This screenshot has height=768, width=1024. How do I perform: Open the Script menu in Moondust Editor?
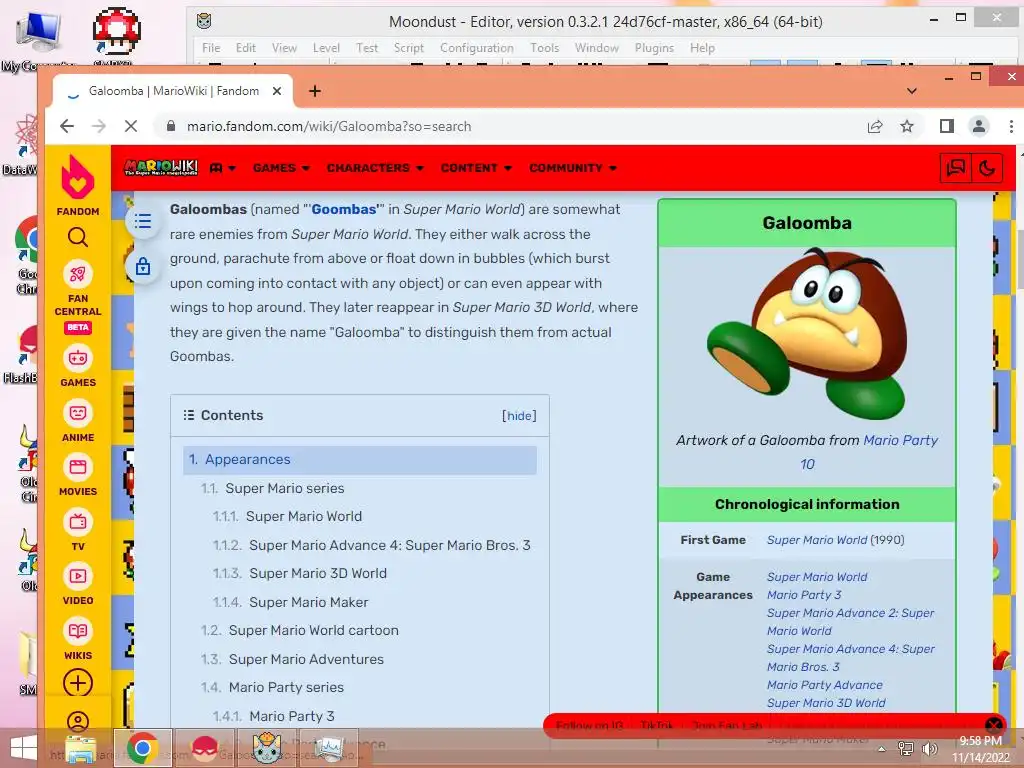pos(409,48)
